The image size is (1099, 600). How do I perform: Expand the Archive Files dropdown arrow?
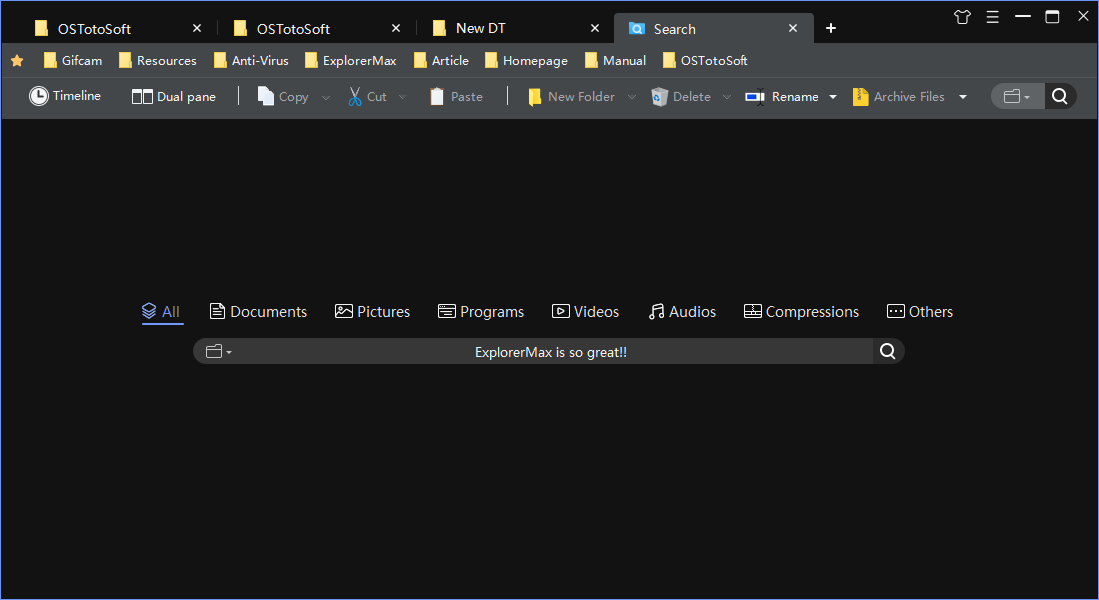point(963,97)
